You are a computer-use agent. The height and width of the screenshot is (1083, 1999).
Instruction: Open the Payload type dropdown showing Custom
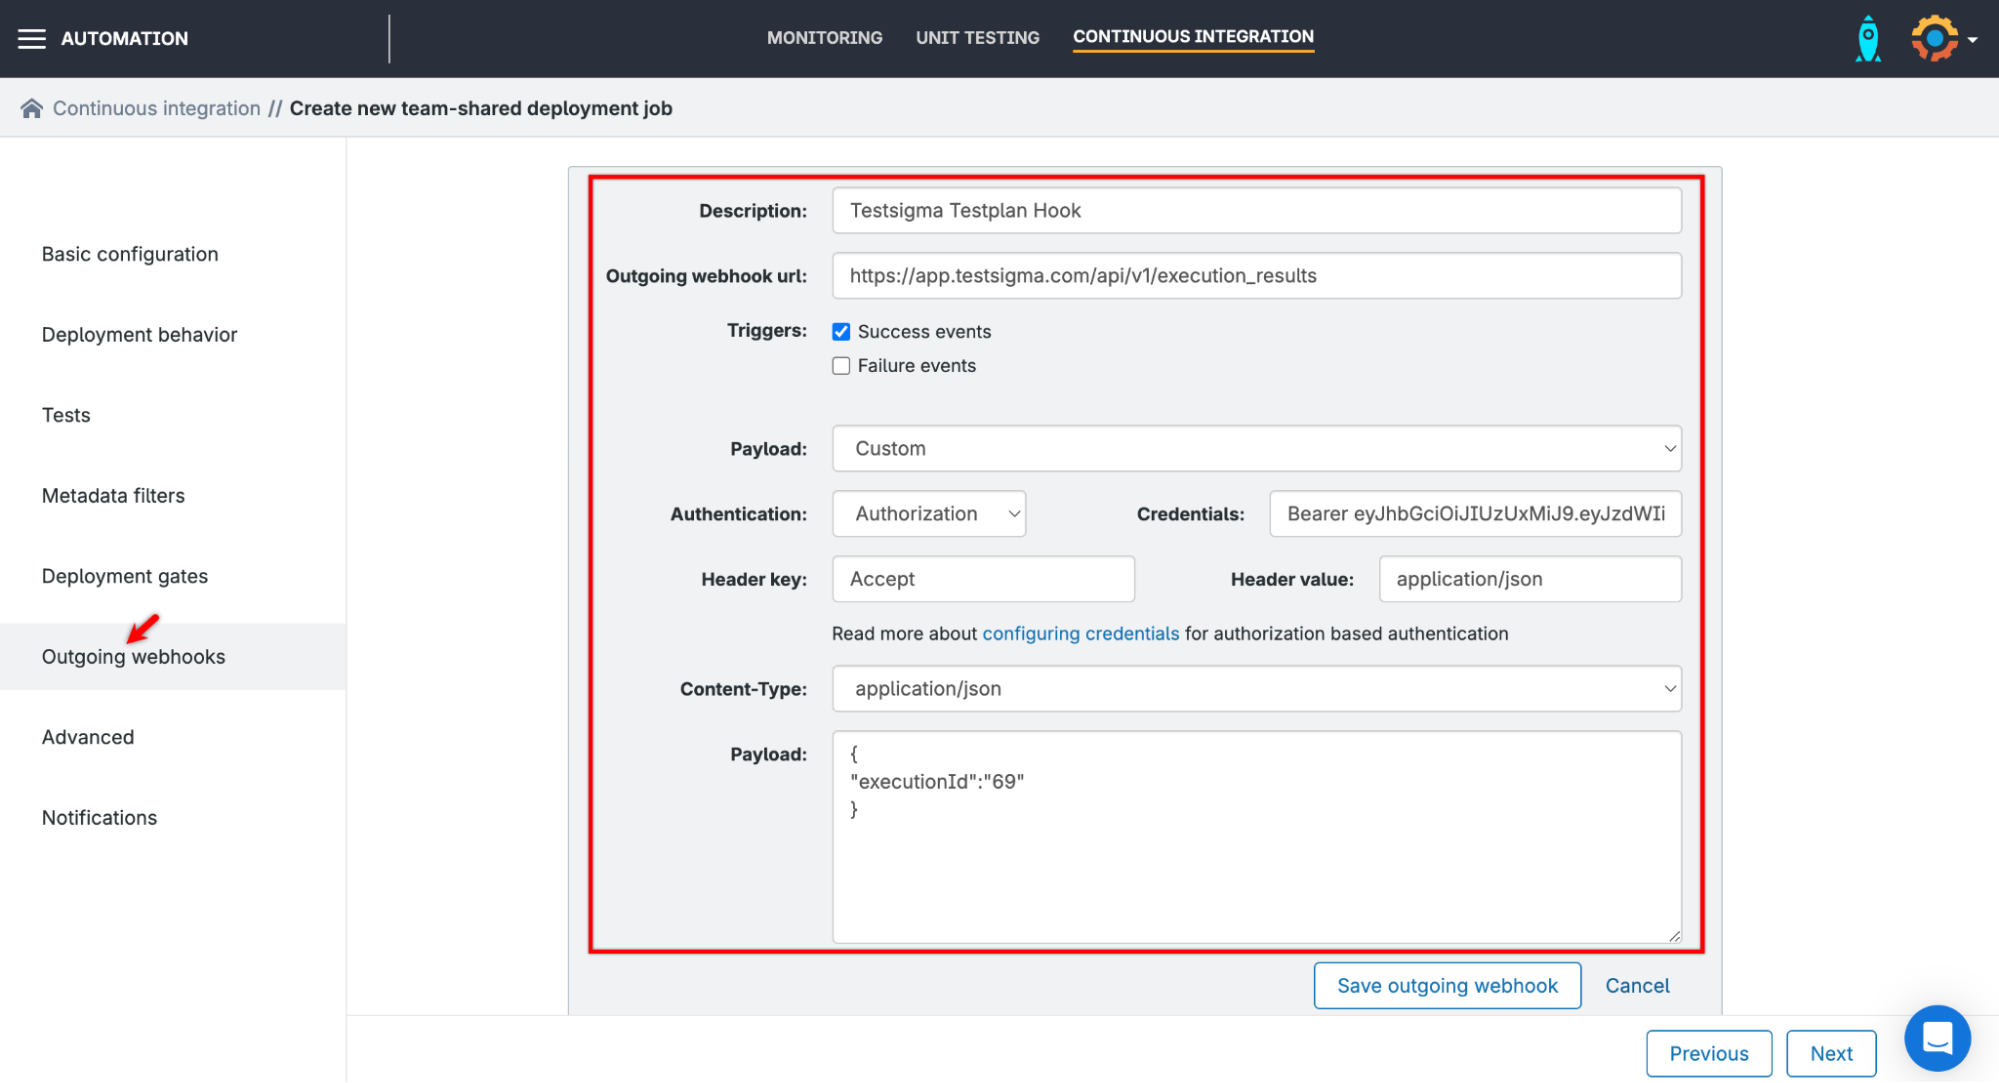[1255, 448]
